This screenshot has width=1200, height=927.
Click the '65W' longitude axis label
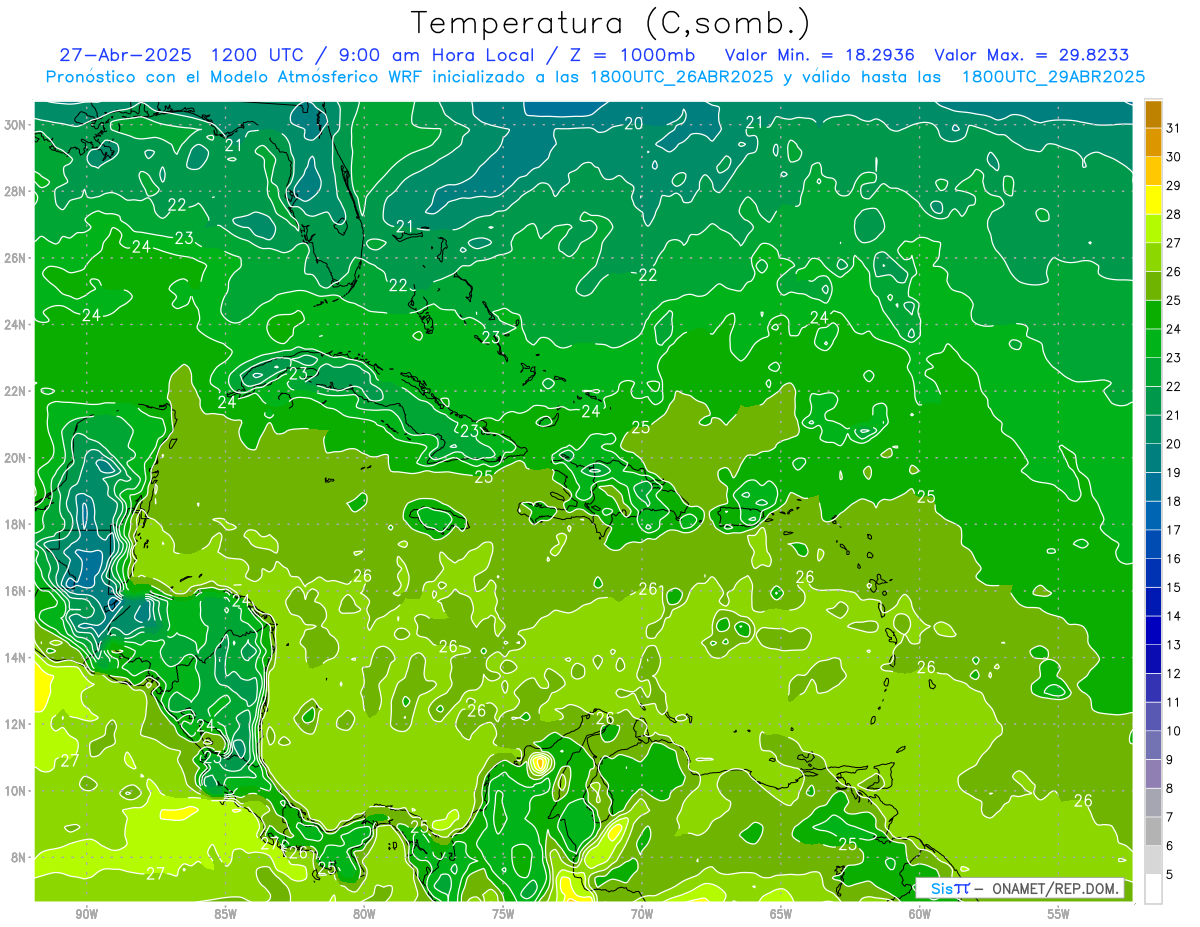[781, 914]
